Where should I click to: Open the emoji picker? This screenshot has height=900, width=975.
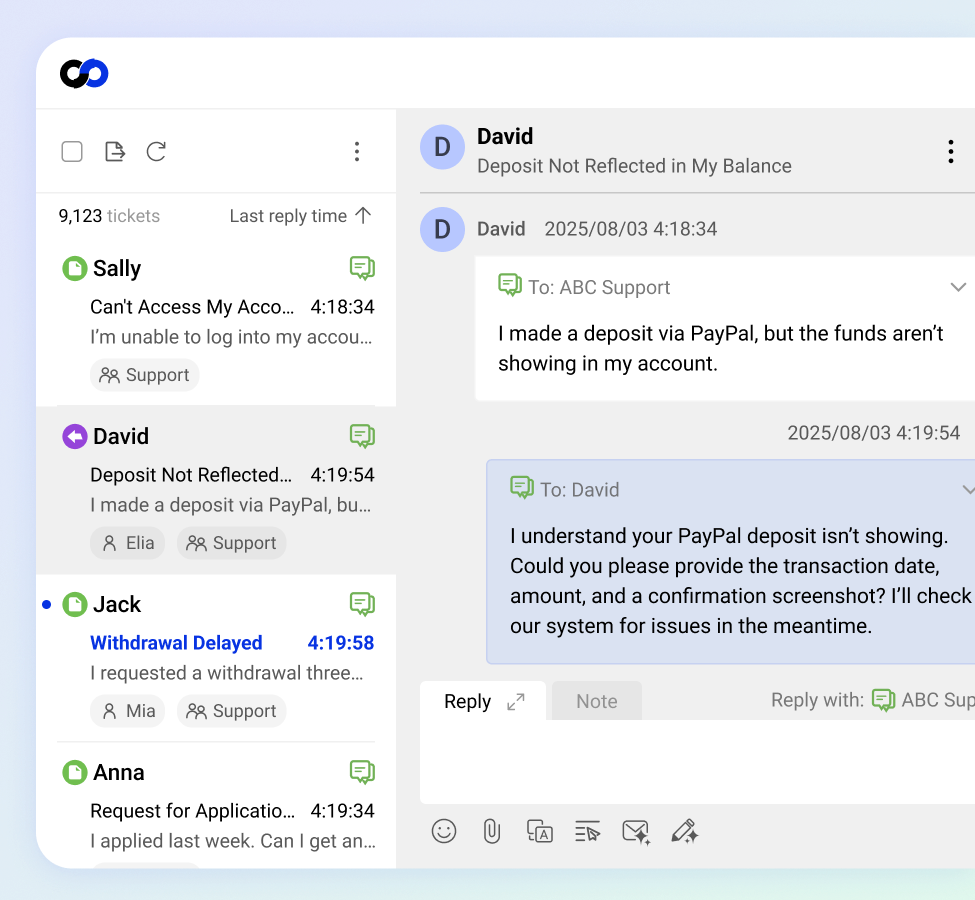pyautogui.click(x=444, y=831)
